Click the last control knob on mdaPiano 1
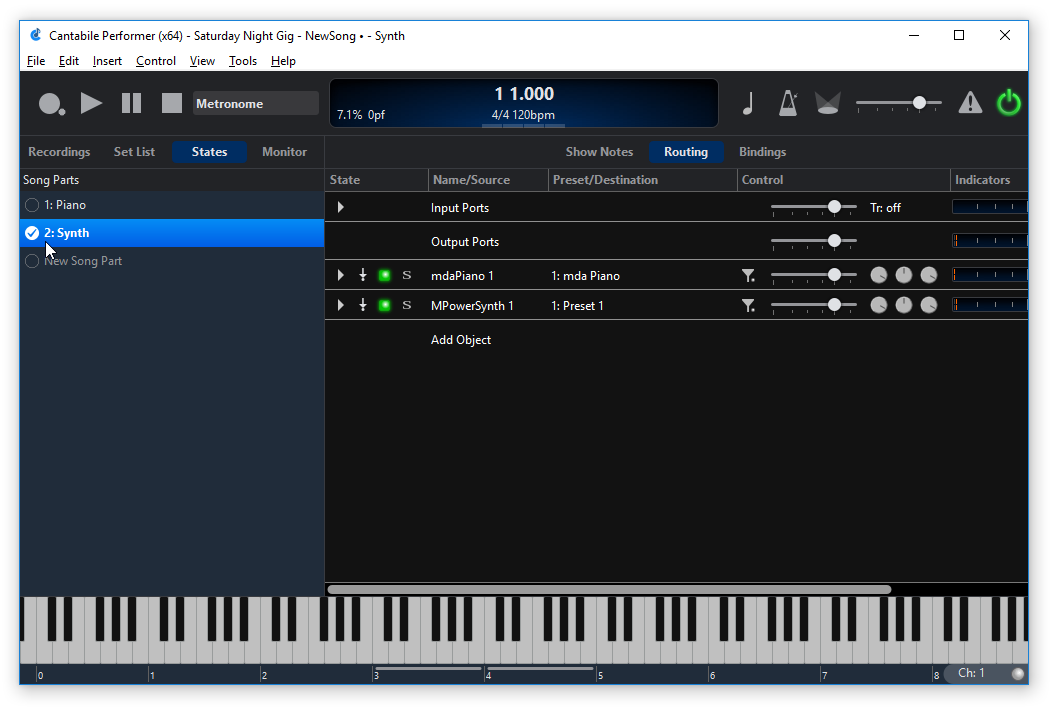The height and width of the screenshot is (708, 1052). click(x=929, y=275)
